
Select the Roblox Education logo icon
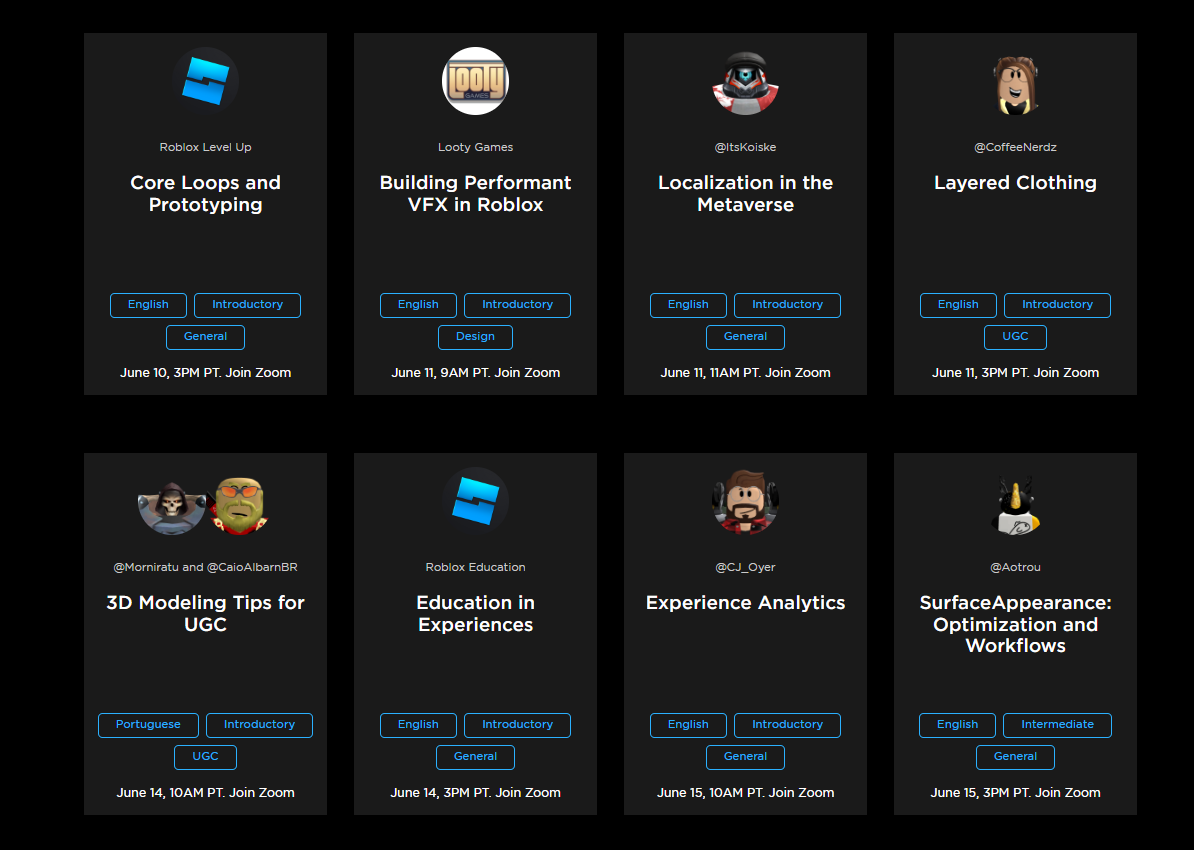[475, 501]
